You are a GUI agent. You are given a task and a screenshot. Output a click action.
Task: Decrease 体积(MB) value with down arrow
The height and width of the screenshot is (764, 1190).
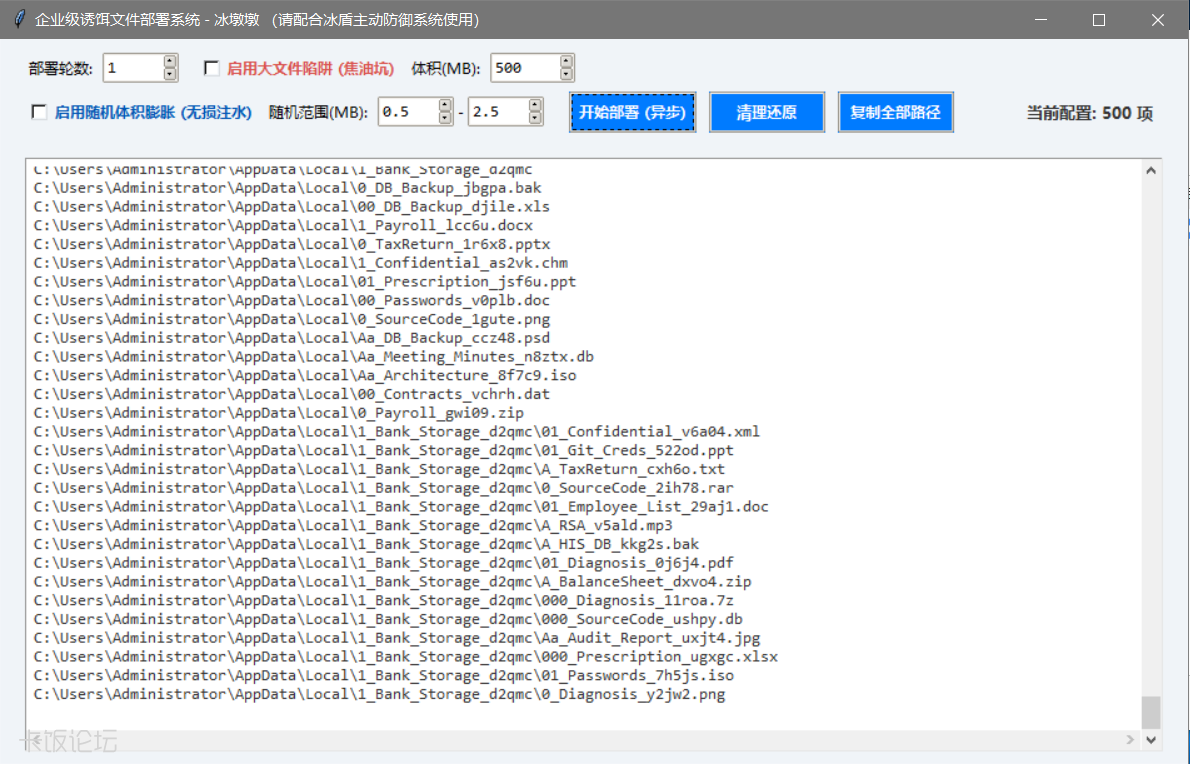(567, 74)
